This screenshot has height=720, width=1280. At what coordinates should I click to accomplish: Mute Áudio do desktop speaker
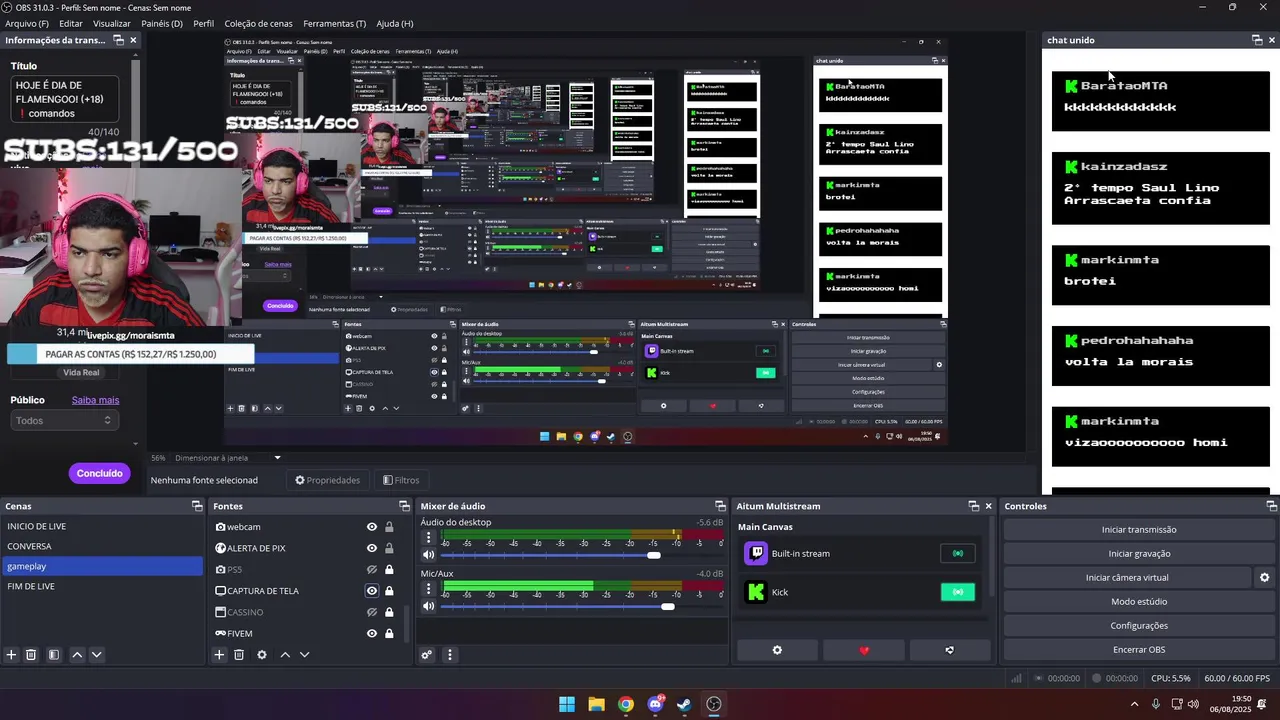[428, 555]
